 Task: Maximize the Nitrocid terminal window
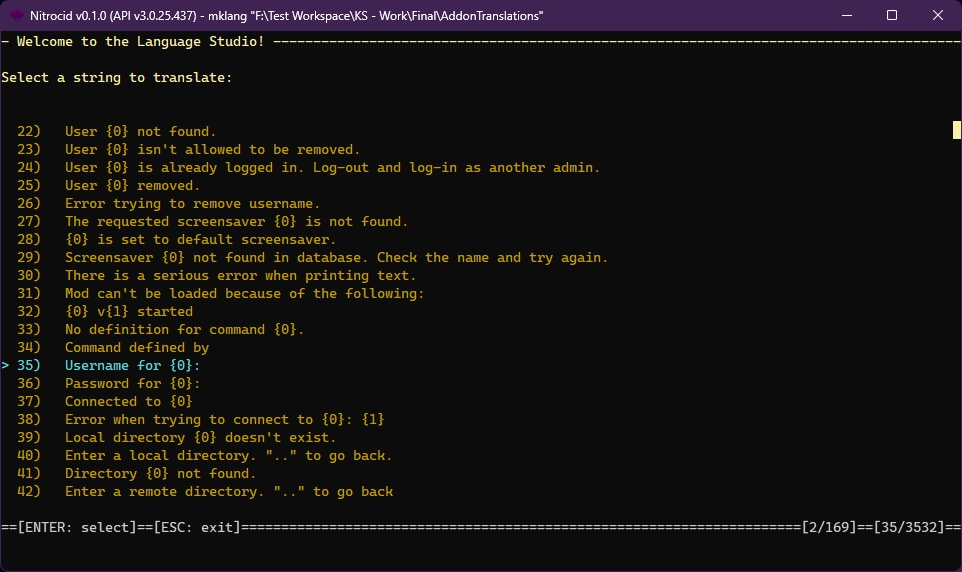[x=892, y=16]
